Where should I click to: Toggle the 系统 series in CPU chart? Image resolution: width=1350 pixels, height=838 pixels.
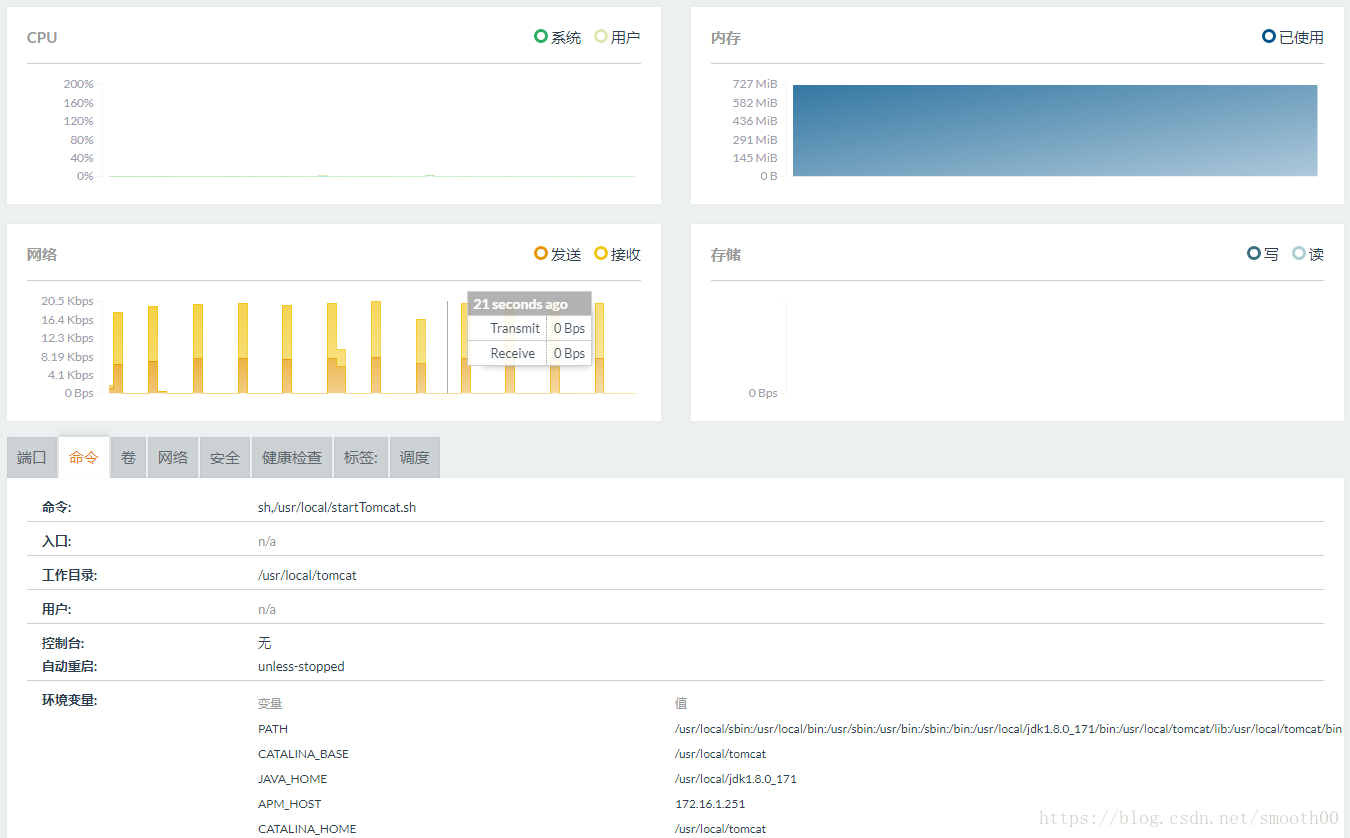tap(558, 37)
